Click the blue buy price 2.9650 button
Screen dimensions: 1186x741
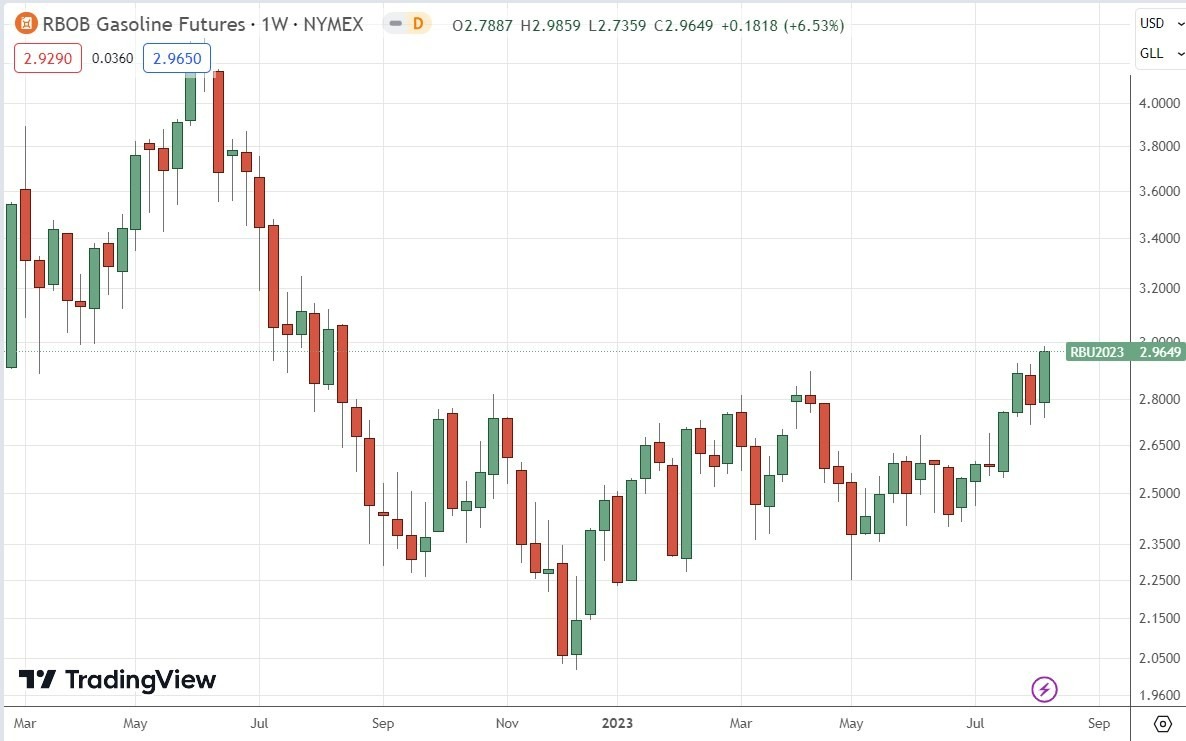177,58
